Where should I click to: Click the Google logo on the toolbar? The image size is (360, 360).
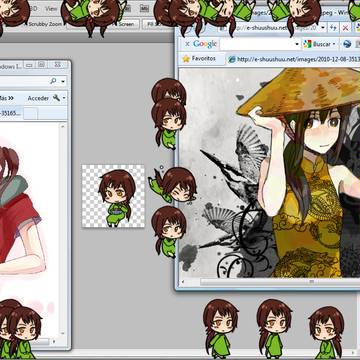(205, 44)
